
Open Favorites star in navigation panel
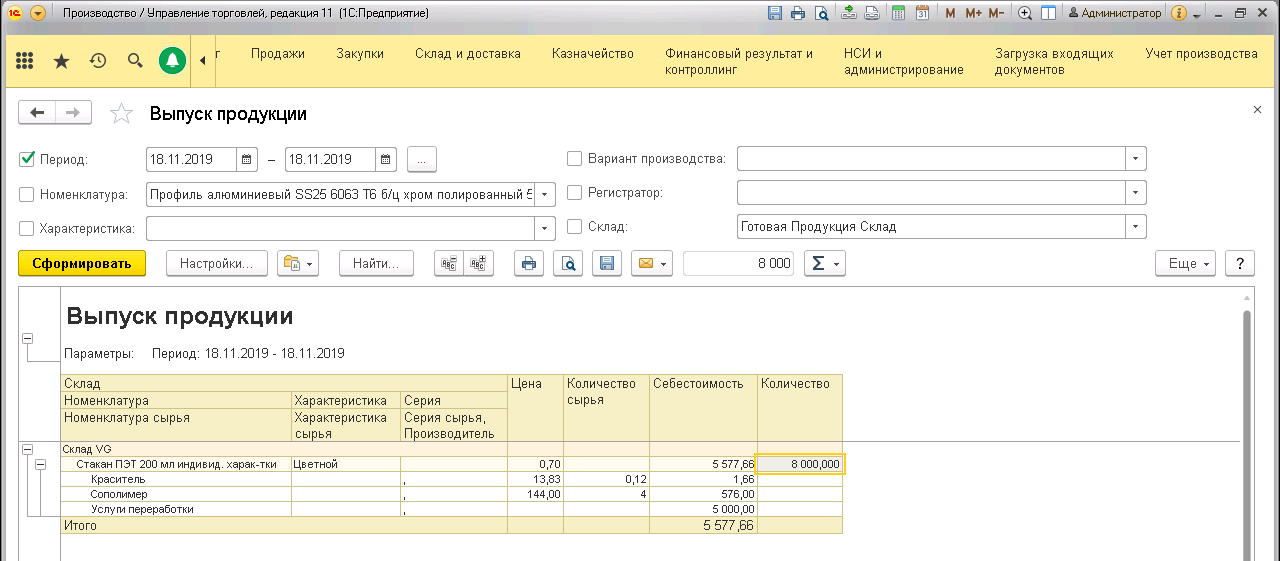click(61, 61)
